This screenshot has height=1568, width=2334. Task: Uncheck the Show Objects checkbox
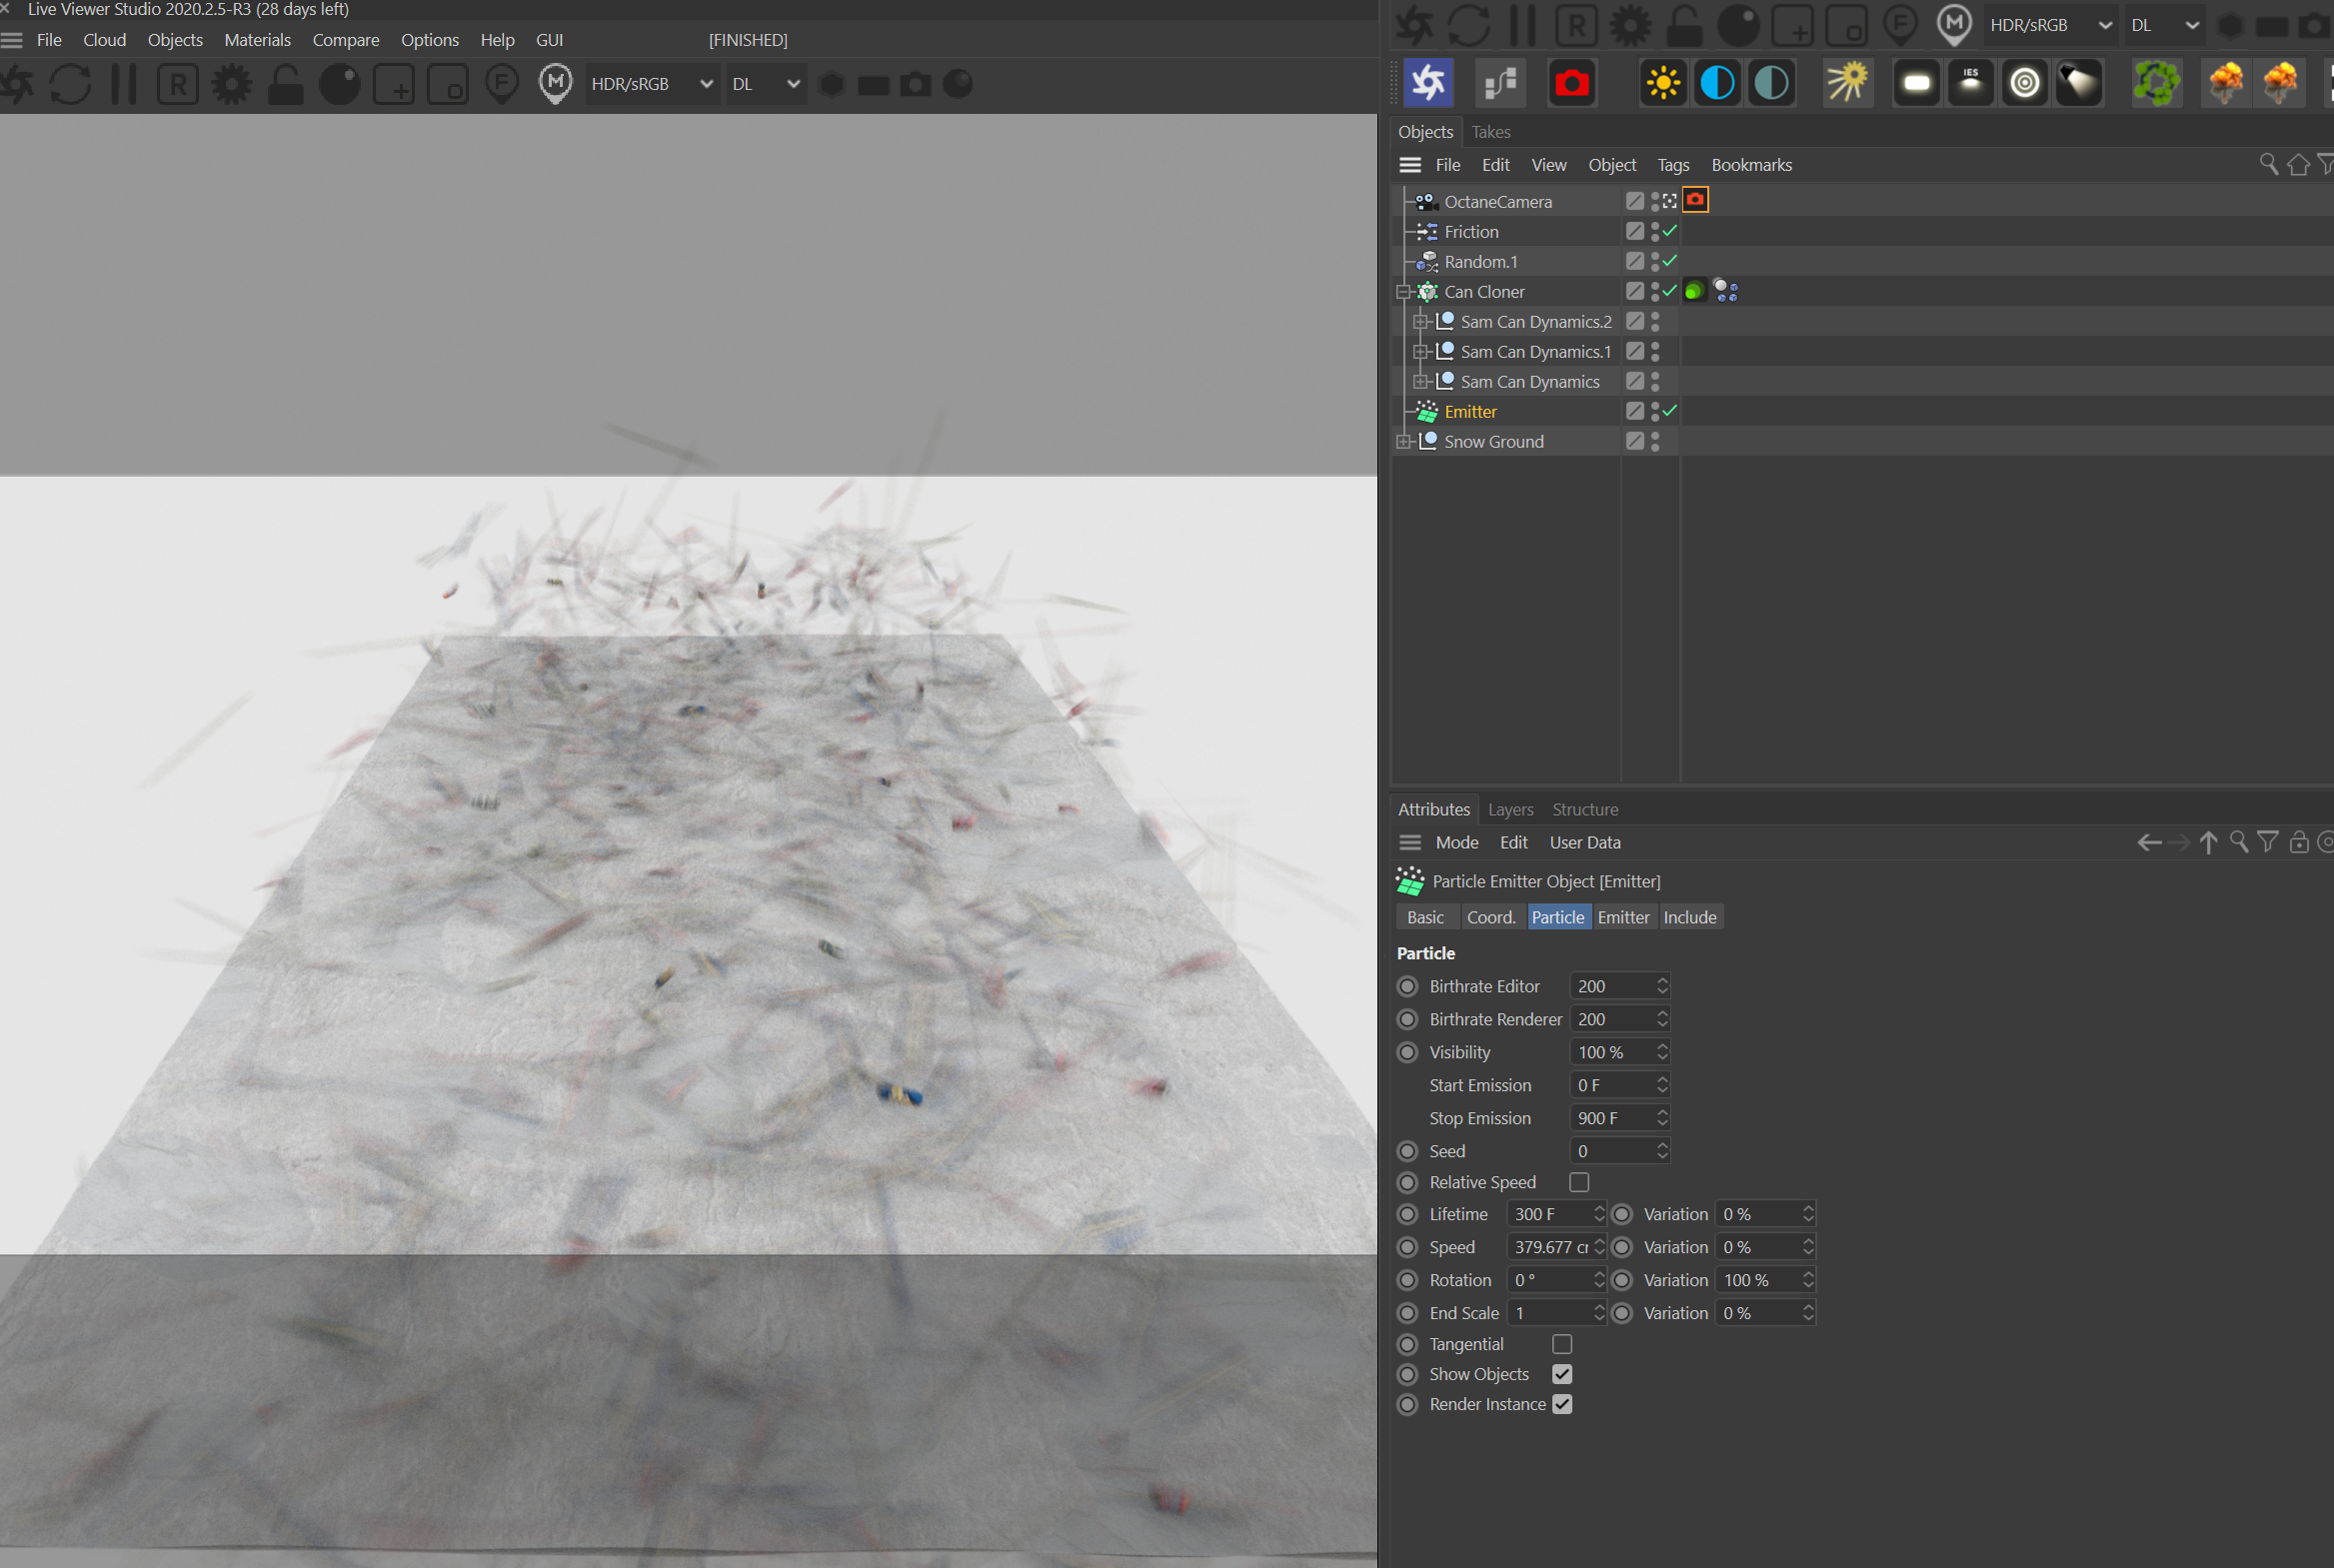[1562, 1374]
